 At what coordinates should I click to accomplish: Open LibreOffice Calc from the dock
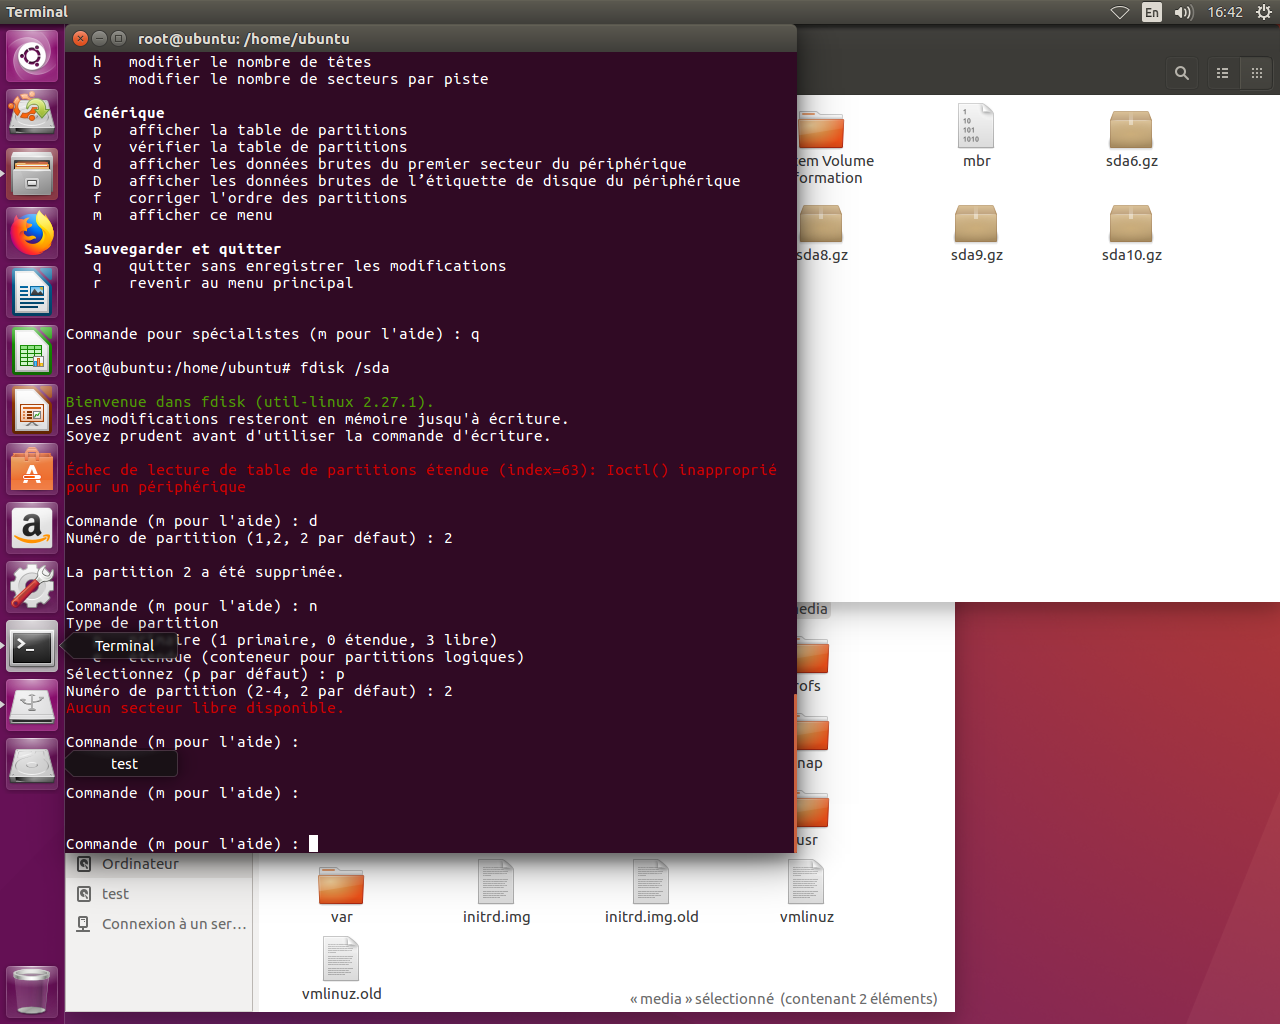pyautogui.click(x=32, y=351)
